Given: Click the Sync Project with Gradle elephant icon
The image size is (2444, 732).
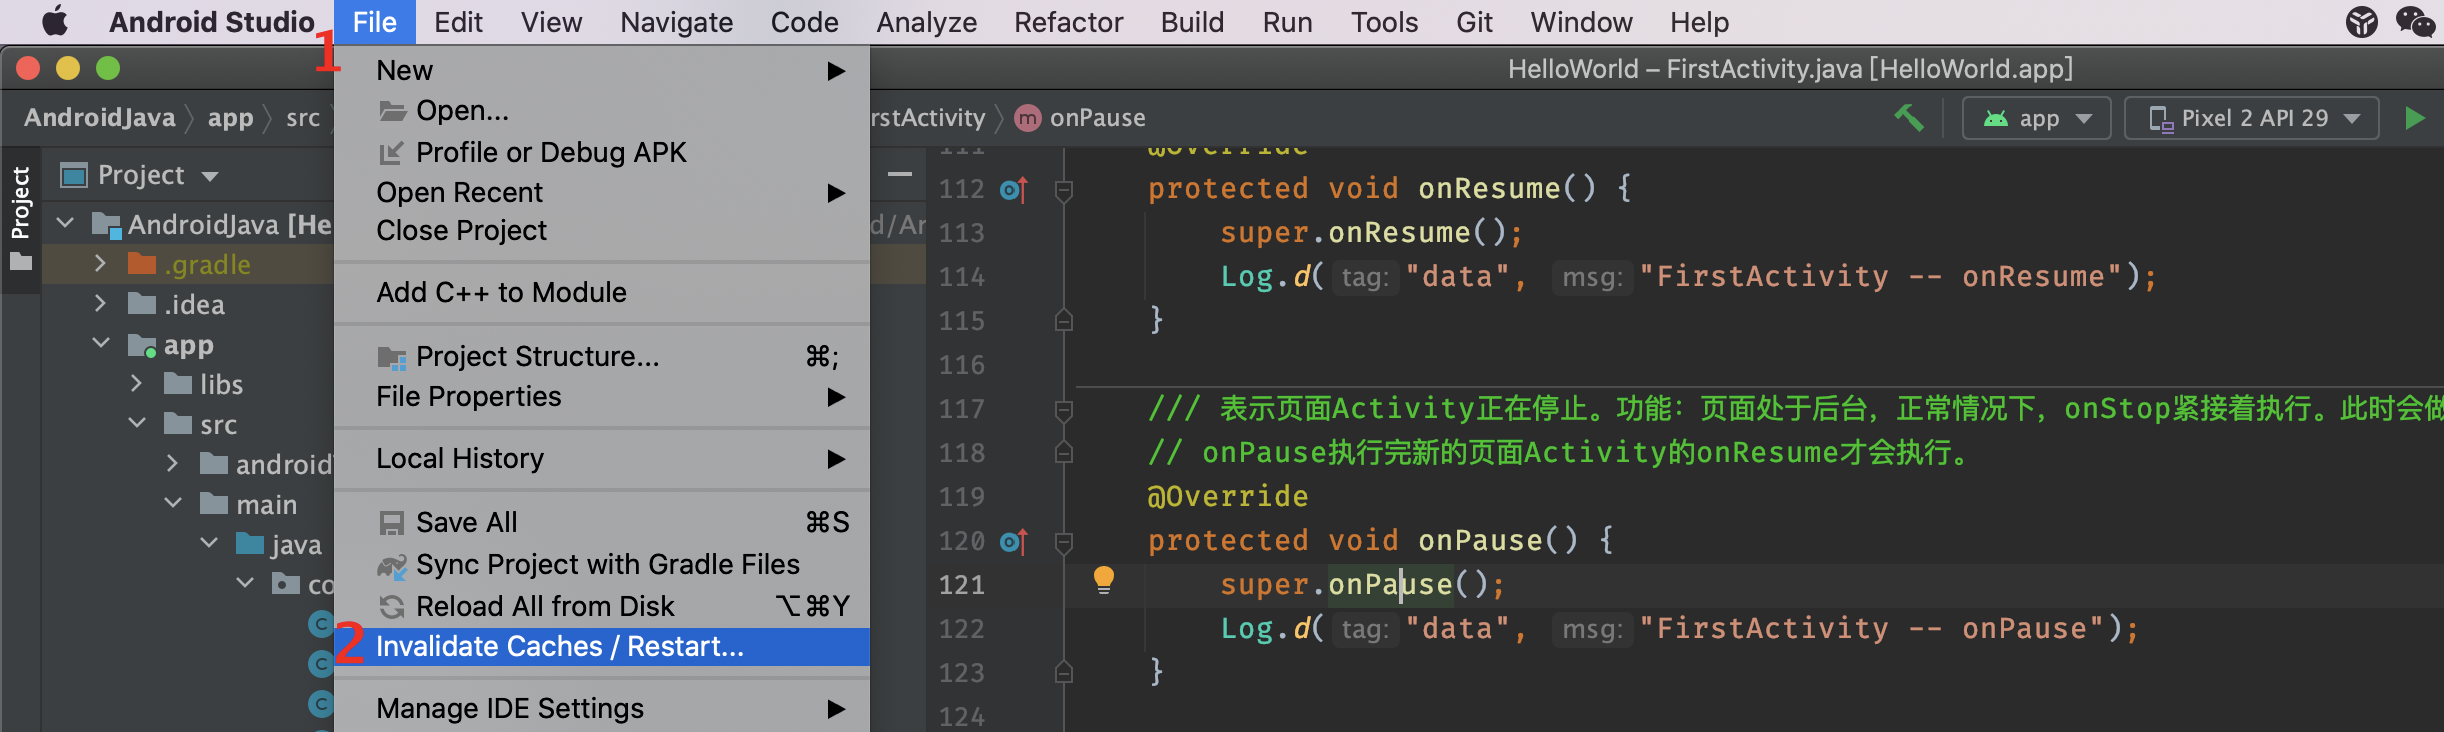Looking at the screenshot, I should click(392, 566).
